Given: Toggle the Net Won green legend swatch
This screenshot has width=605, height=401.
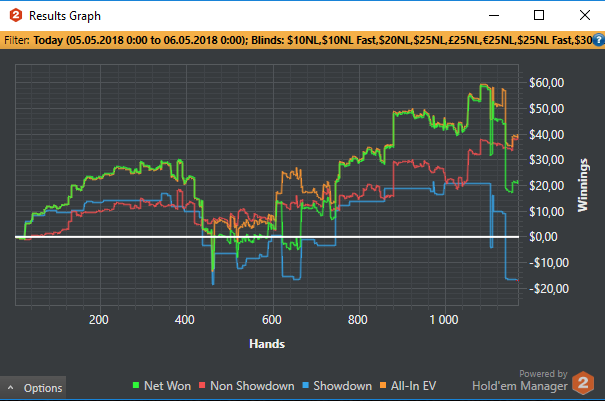Looking at the screenshot, I should (x=136, y=385).
